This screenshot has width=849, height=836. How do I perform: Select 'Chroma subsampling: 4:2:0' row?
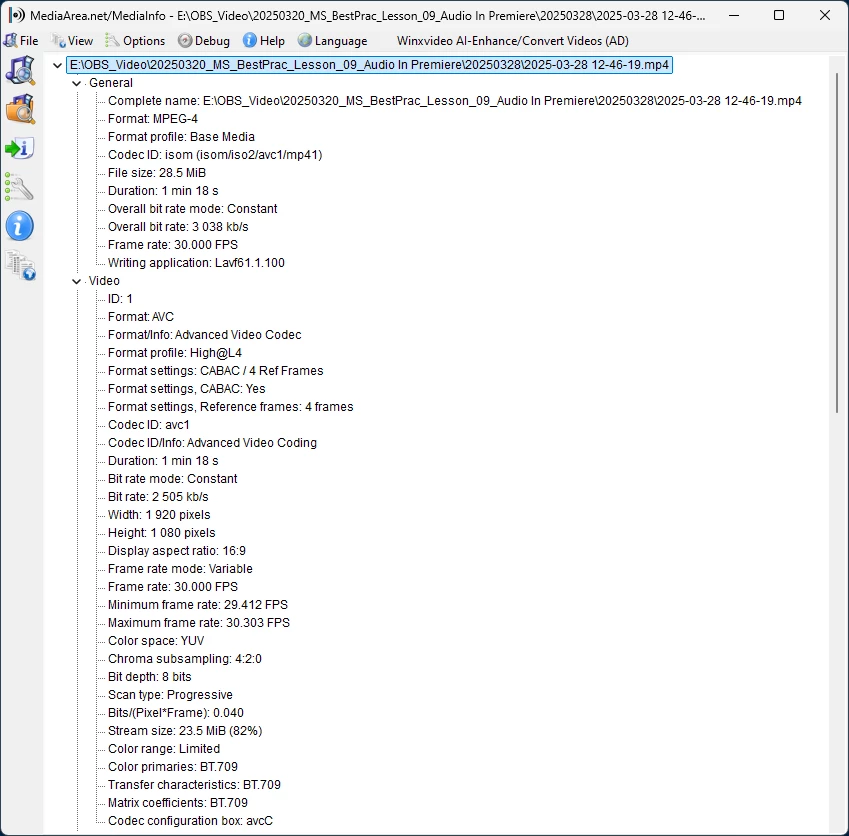185,658
